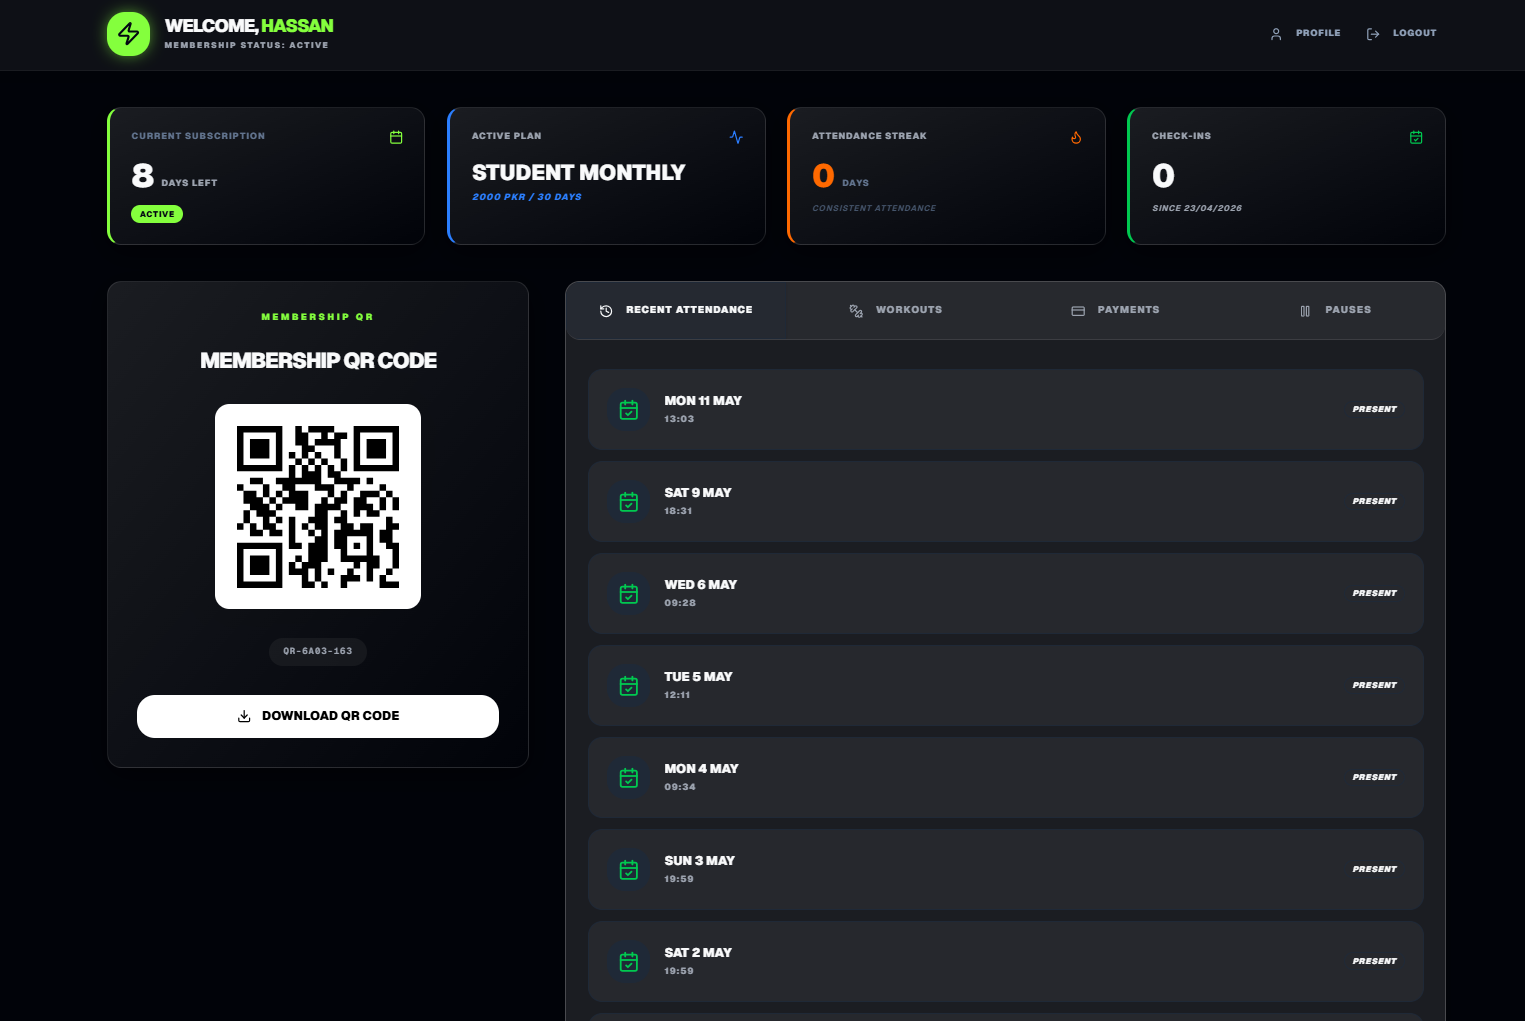The image size is (1525, 1021).
Task: Click the WELCOME, HASSAN heading
Action: tap(249, 26)
